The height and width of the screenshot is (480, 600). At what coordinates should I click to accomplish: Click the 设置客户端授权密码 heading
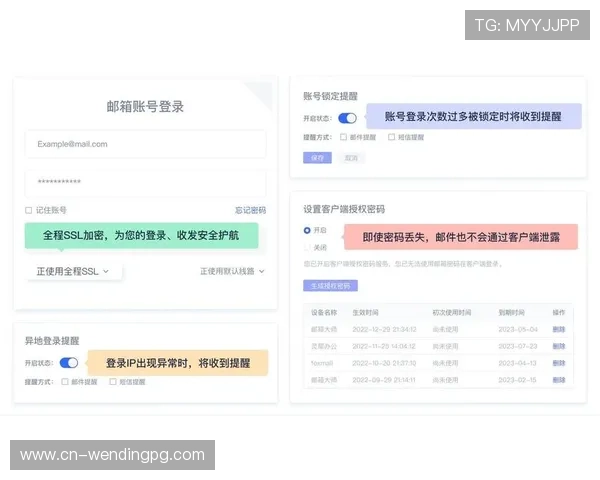pos(344,209)
